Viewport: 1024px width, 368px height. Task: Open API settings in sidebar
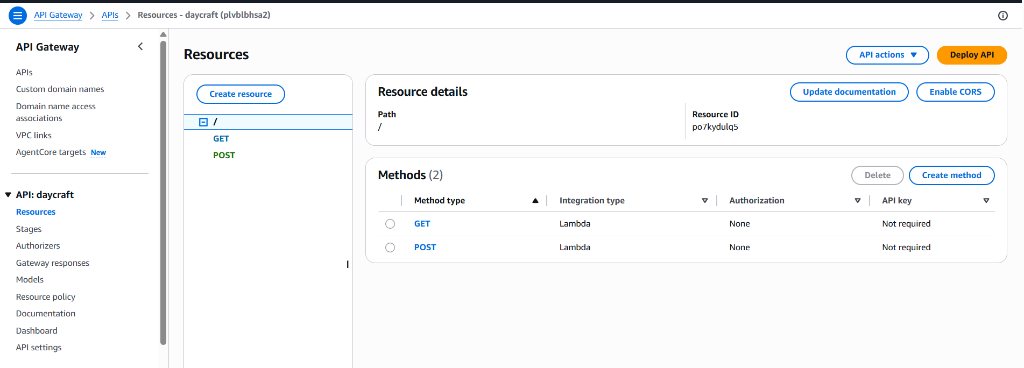39,347
